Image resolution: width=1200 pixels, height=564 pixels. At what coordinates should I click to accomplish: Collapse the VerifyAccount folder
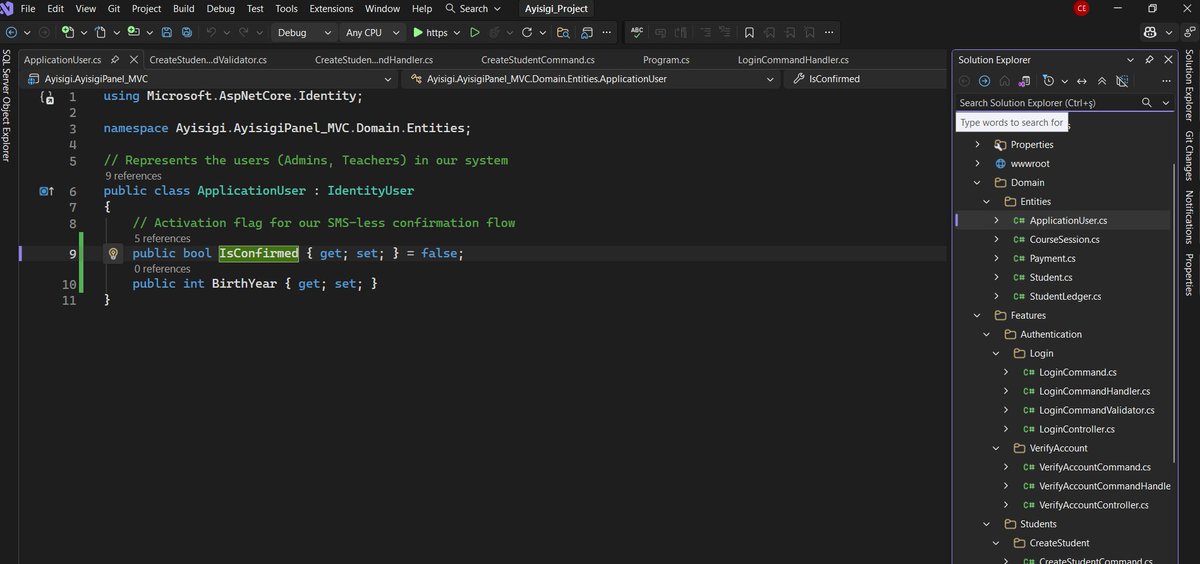click(x=996, y=449)
